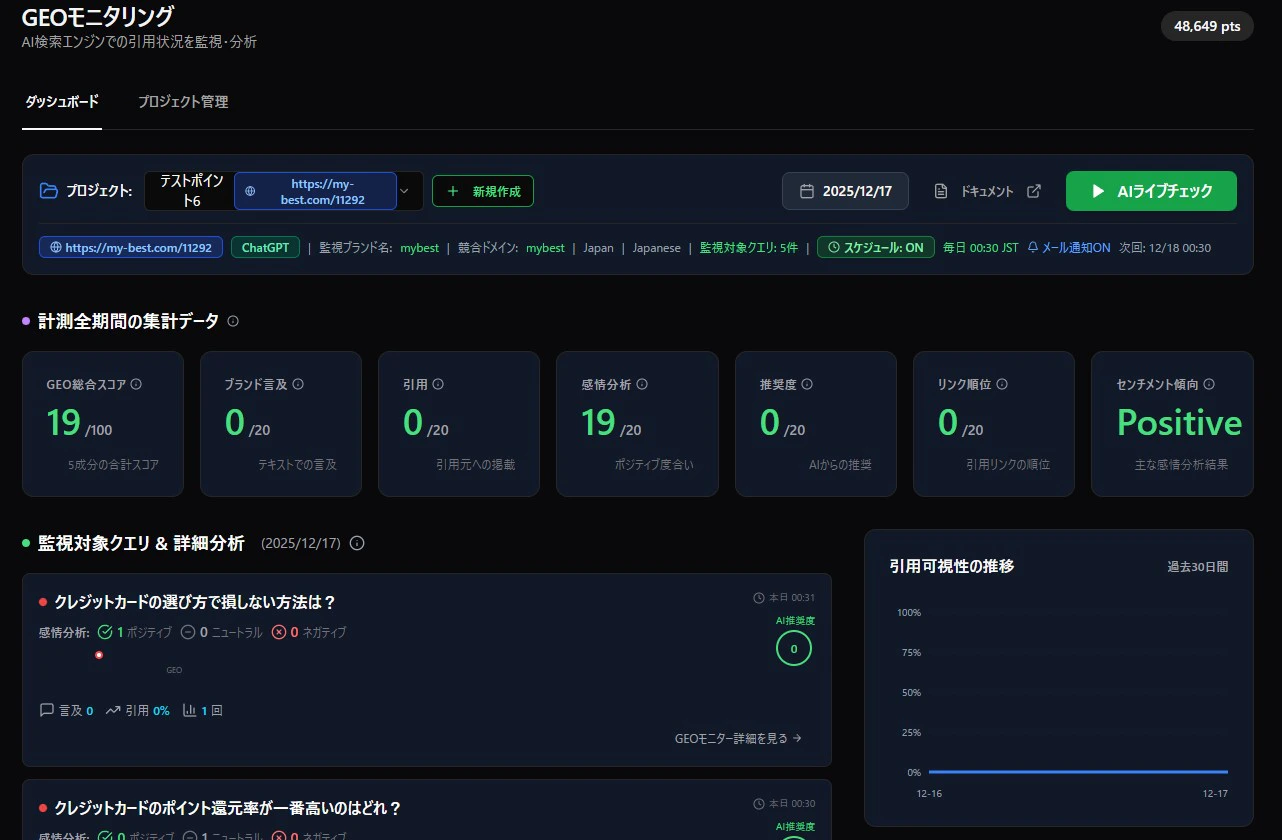Open the プロジェクト管理 tab

[x=183, y=102]
